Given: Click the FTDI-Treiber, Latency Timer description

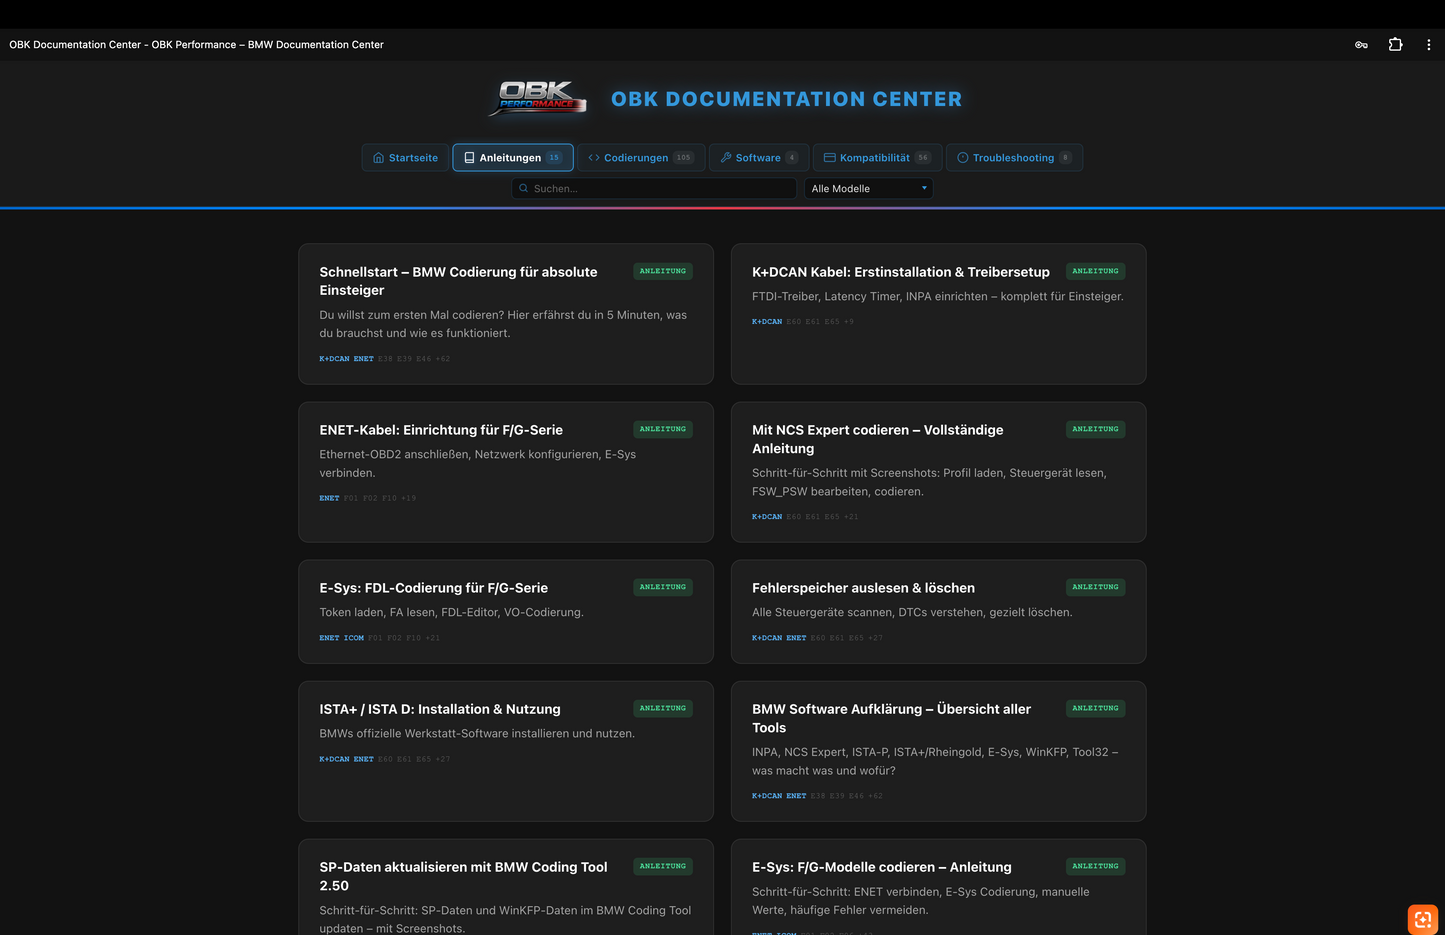Looking at the screenshot, I should (938, 296).
